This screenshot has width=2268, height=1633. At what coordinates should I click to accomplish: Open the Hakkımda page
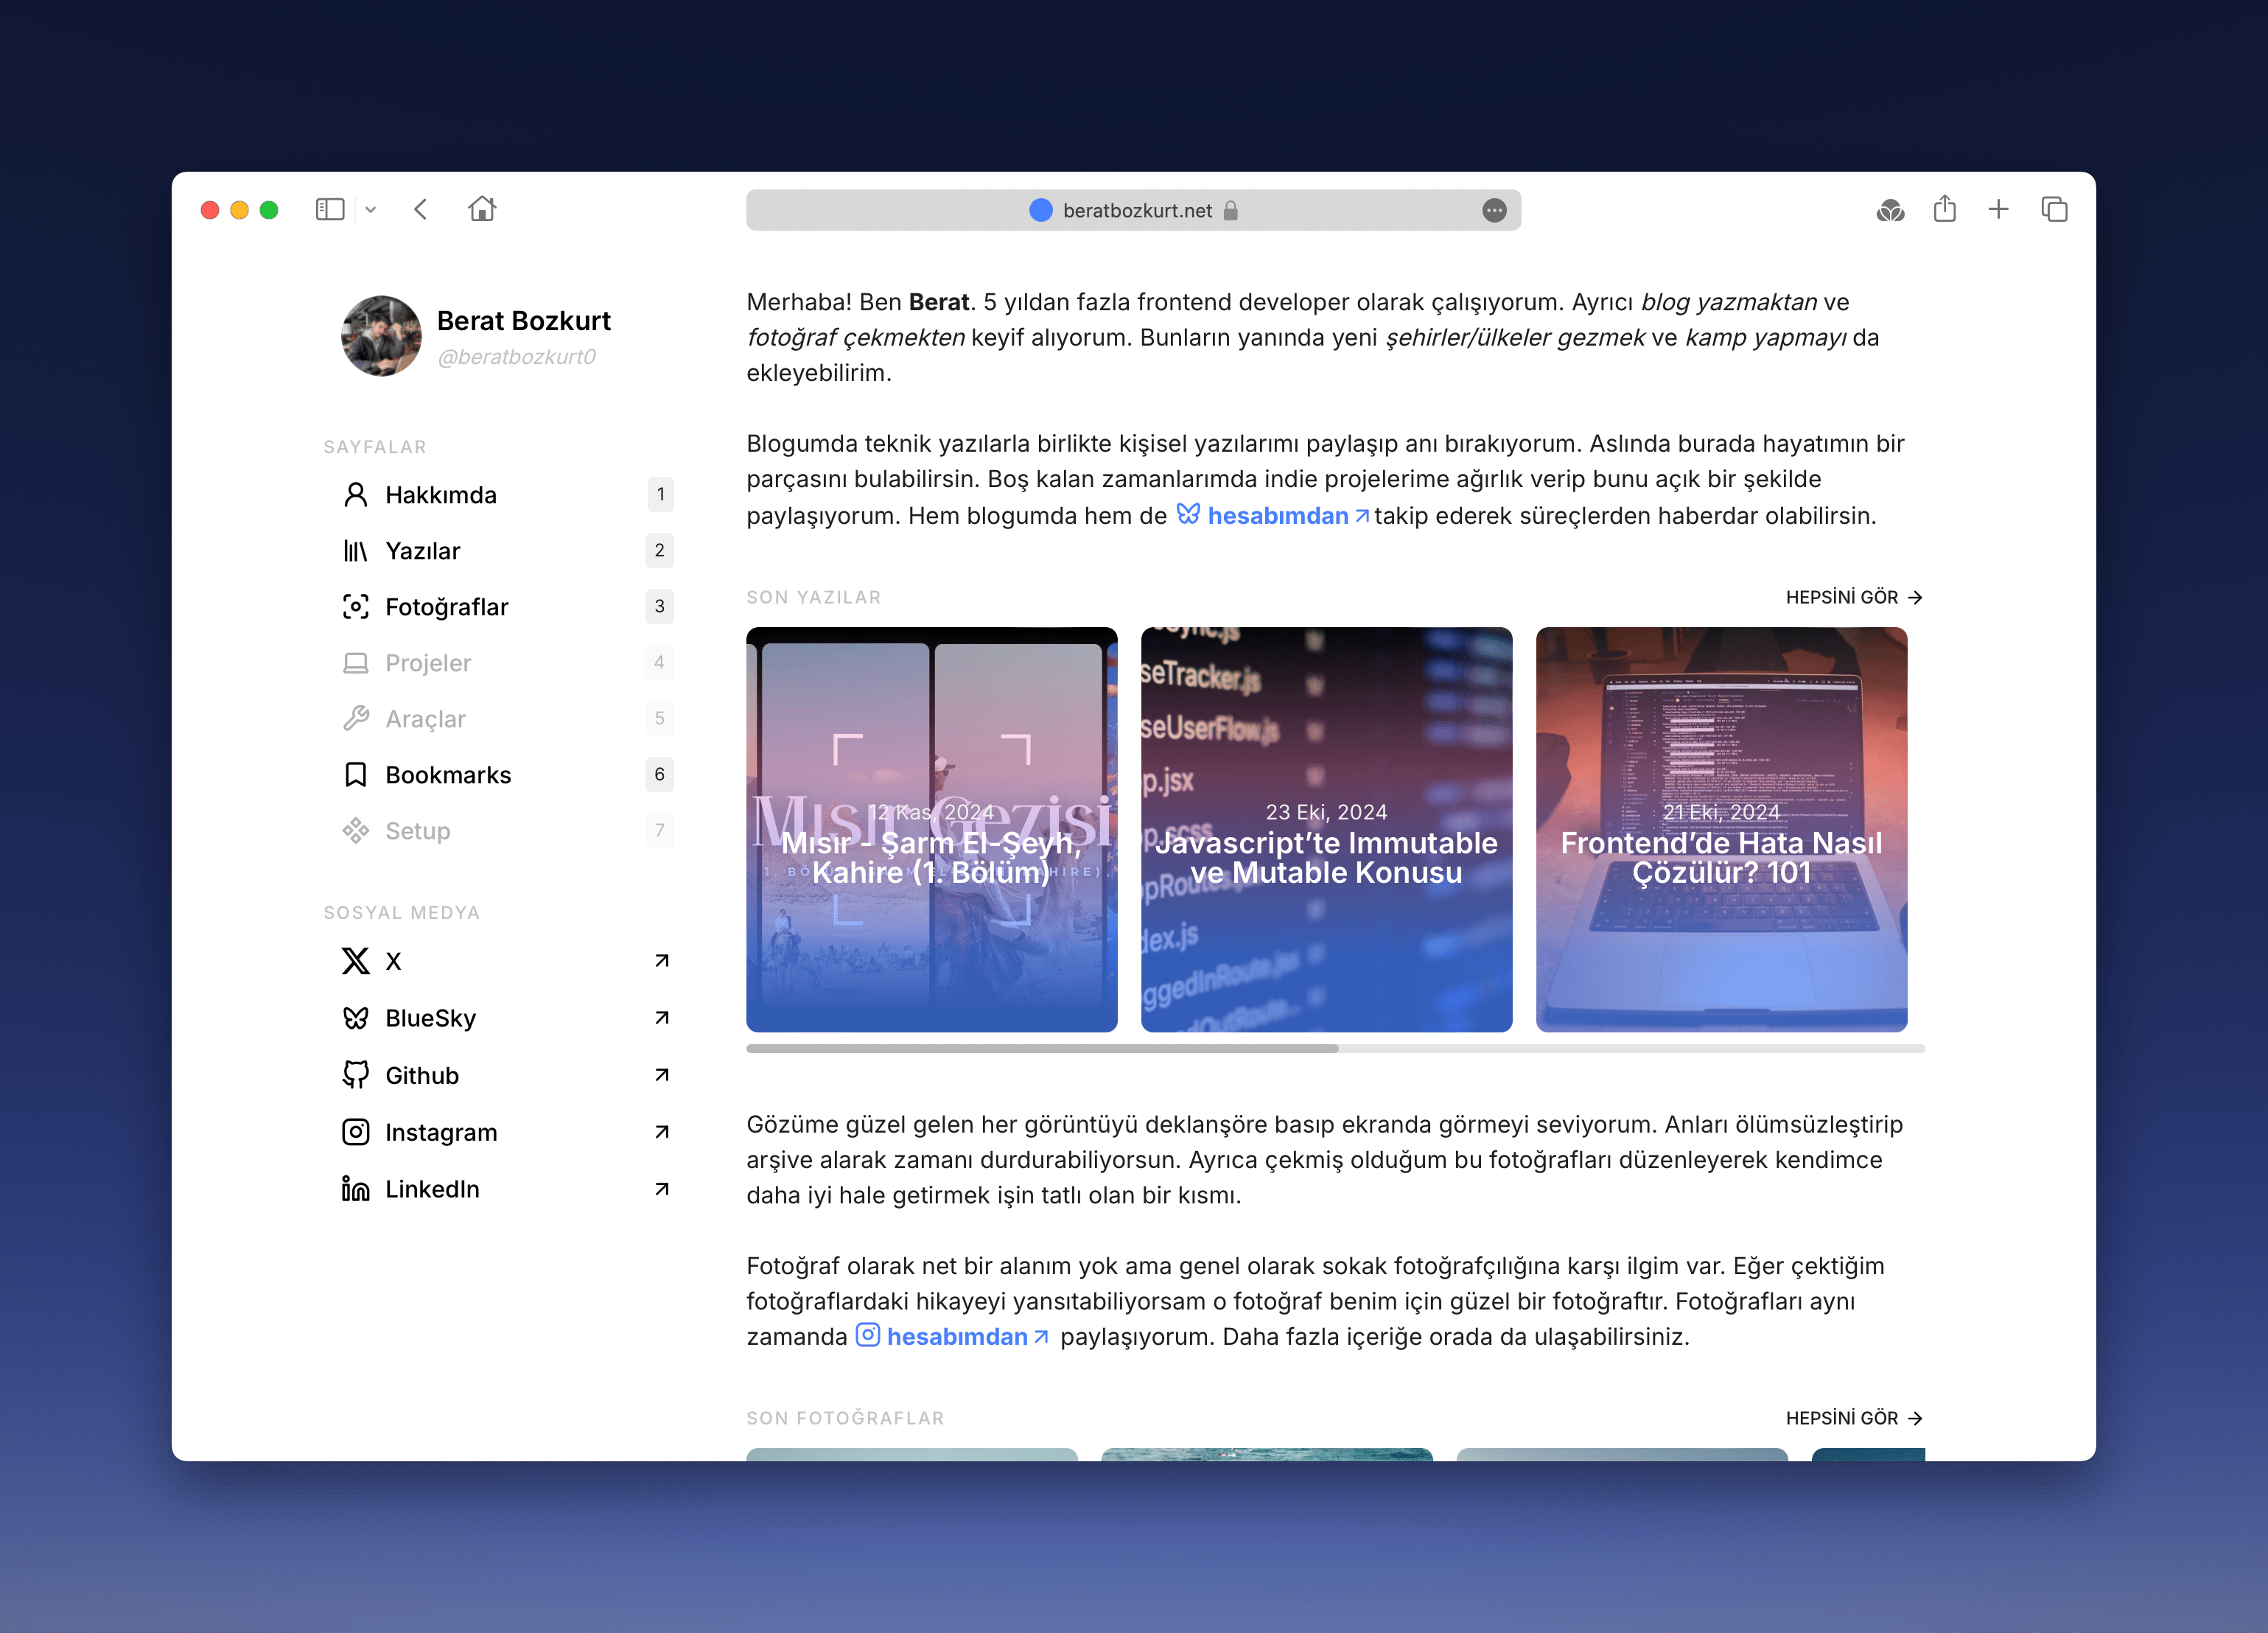pos(441,495)
